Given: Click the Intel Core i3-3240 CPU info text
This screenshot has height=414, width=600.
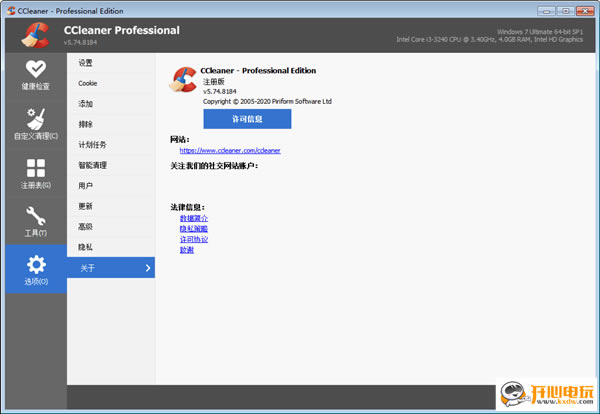Looking at the screenshot, I should (489, 39).
